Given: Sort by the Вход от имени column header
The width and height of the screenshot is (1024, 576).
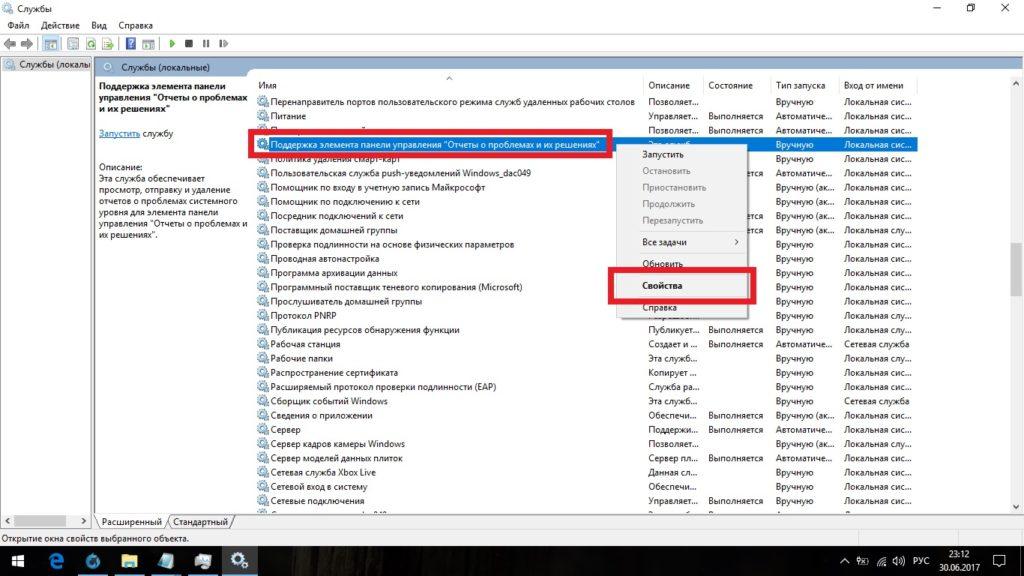Looking at the screenshot, I should tap(878, 86).
